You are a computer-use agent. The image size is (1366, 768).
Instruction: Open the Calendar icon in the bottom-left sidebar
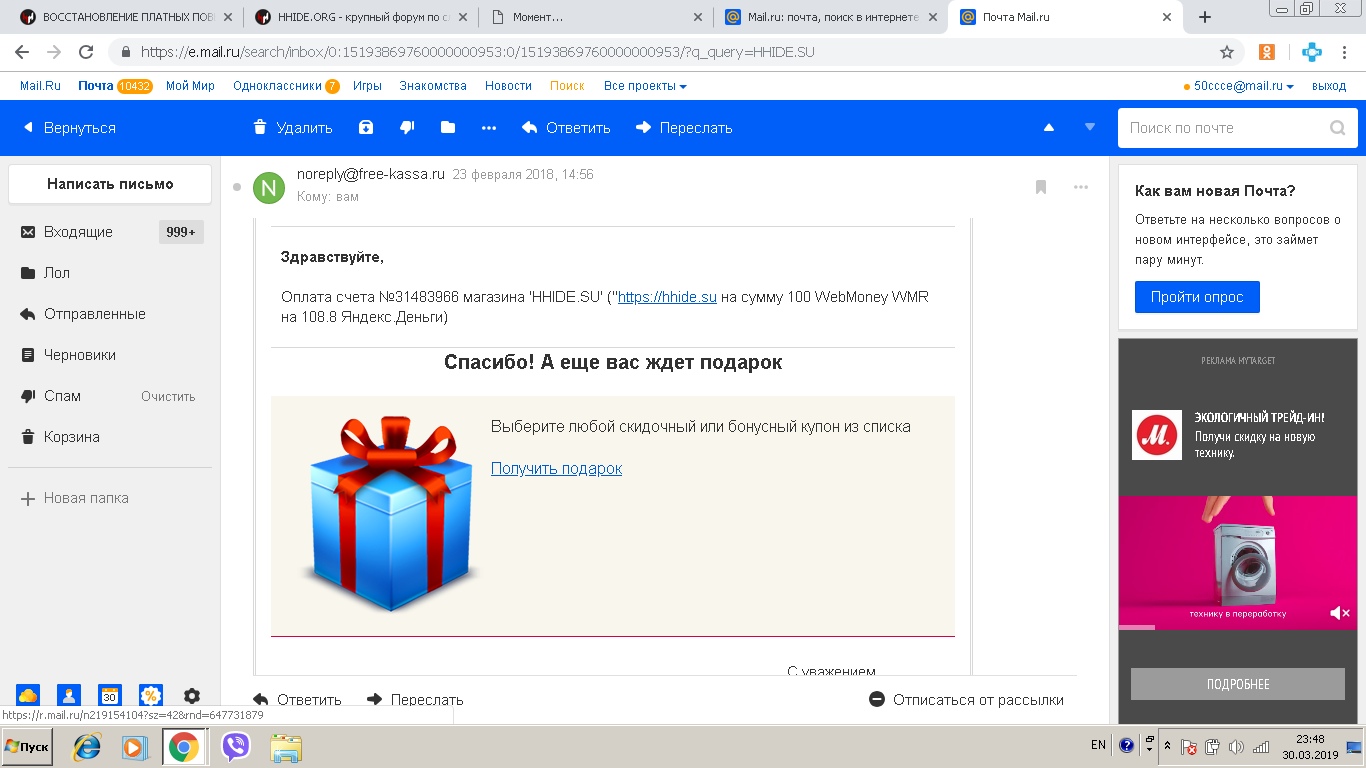(110, 696)
